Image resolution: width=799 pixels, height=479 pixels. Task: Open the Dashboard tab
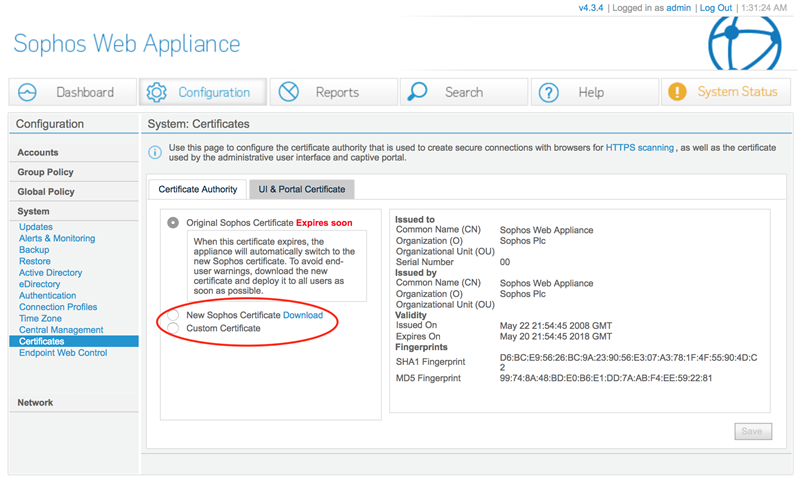click(x=73, y=92)
